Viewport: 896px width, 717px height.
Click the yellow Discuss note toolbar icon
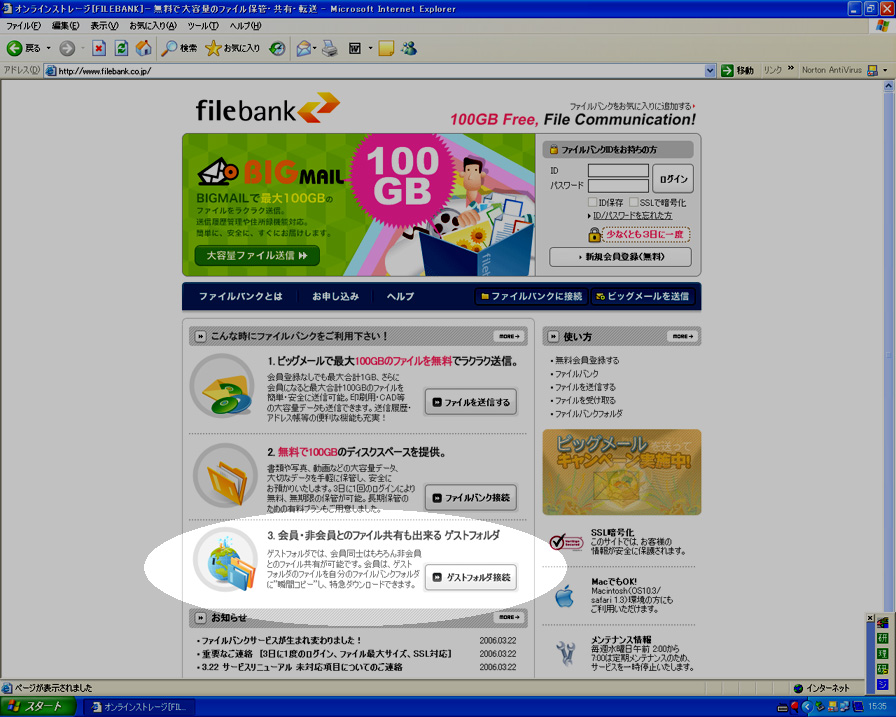coord(386,49)
